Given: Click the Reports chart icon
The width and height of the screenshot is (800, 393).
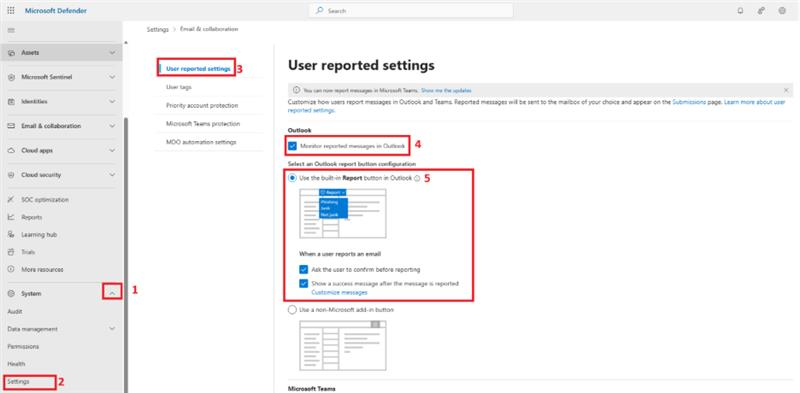Looking at the screenshot, I should [11, 217].
